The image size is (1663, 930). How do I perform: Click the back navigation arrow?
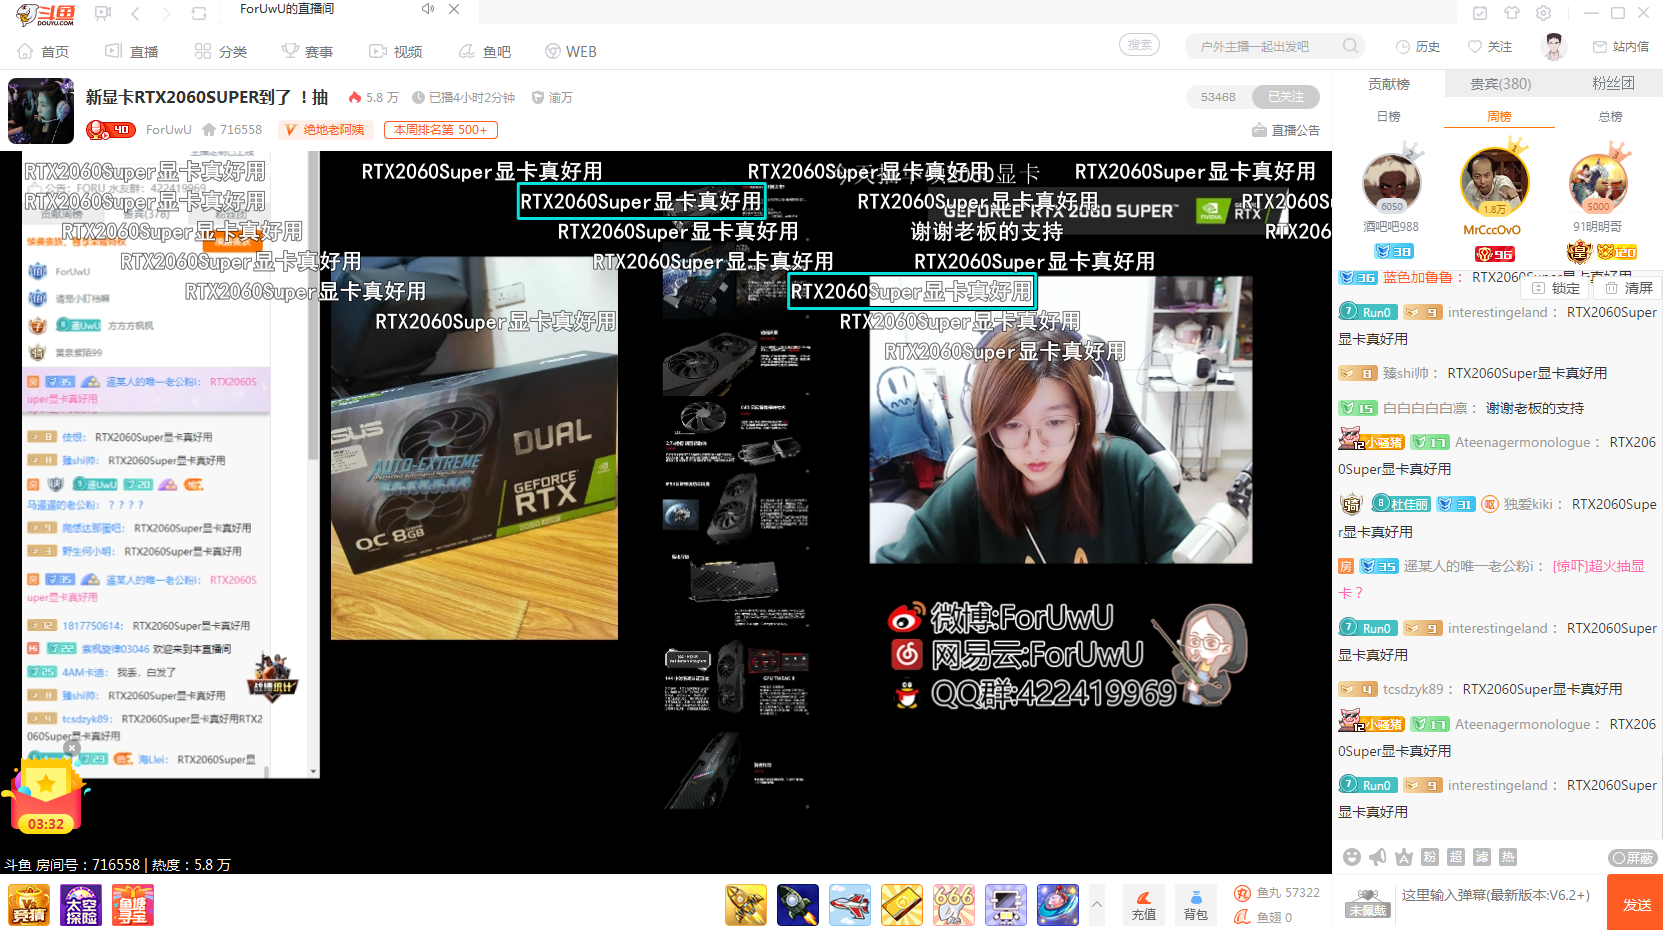[135, 13]
